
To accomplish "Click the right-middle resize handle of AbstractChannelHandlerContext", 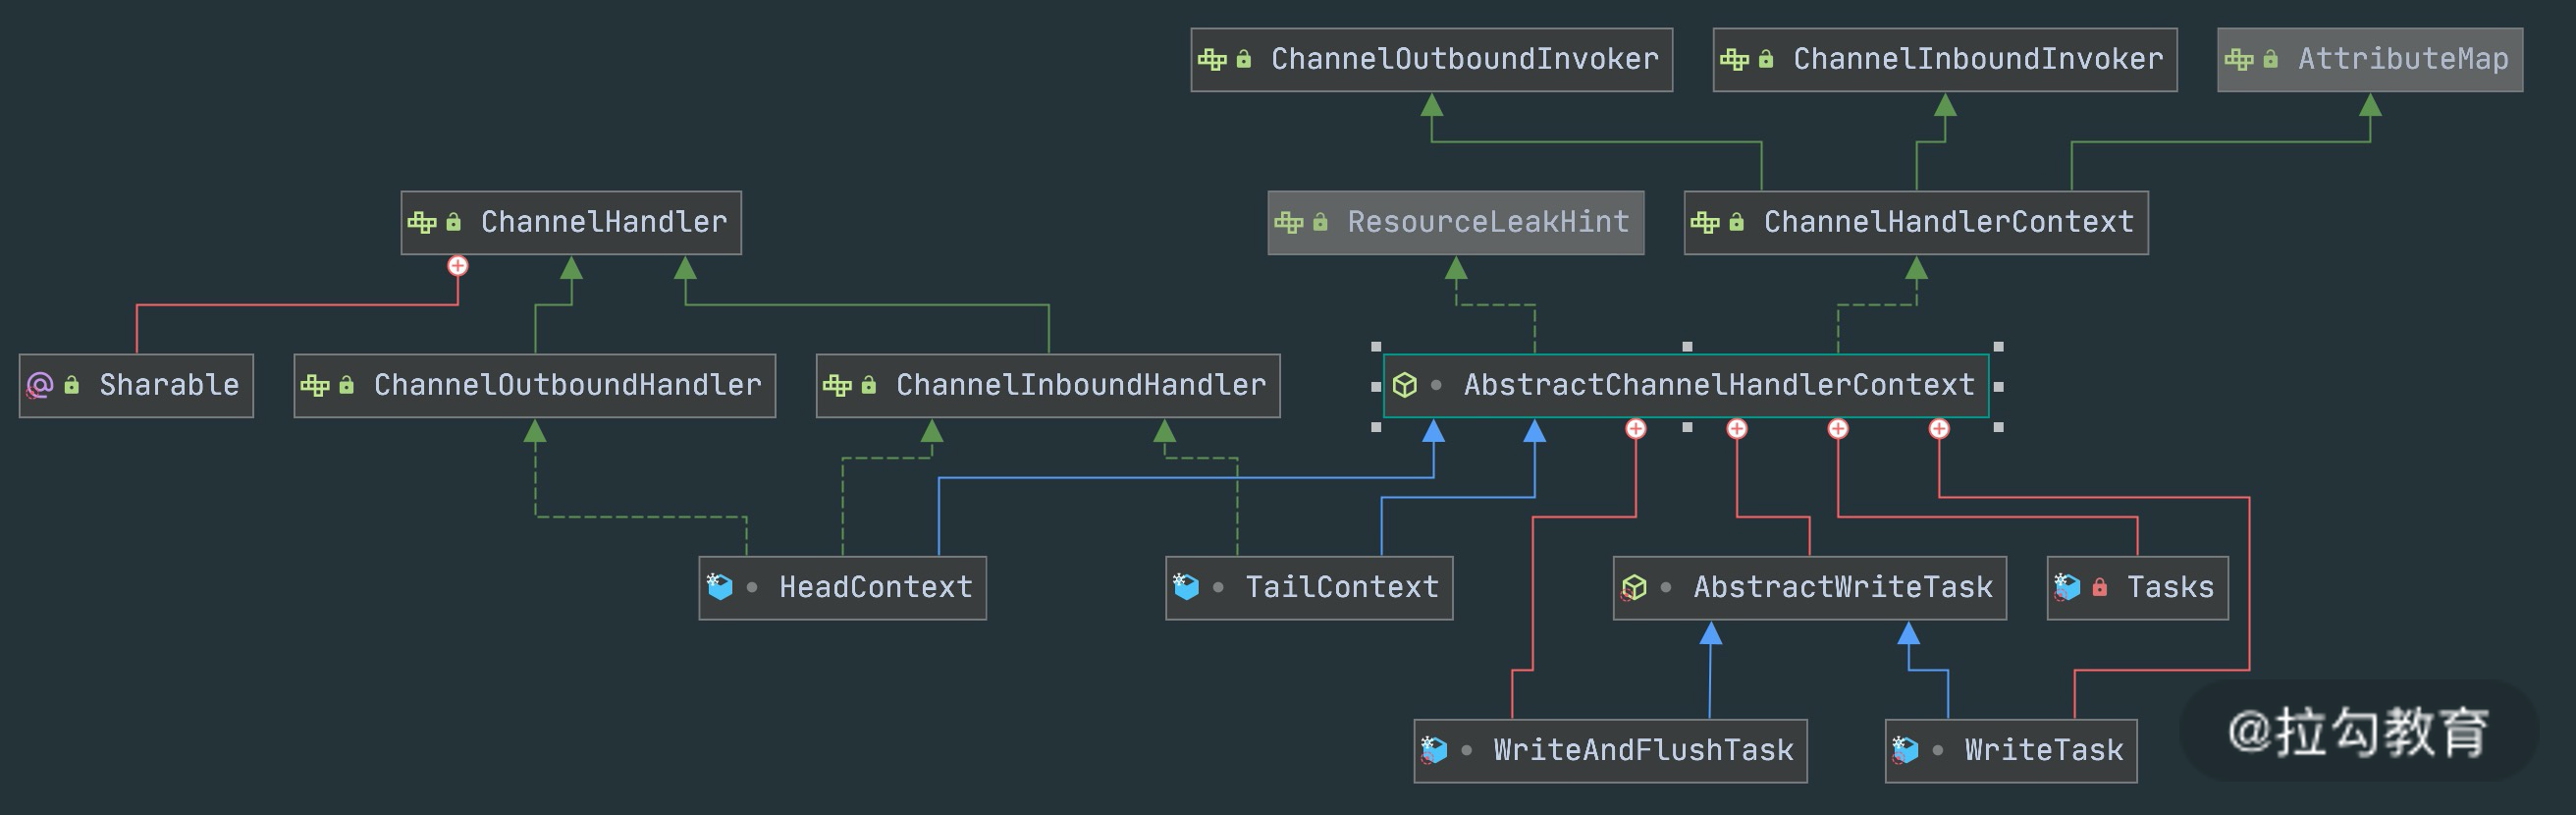I will point(1998,387).
